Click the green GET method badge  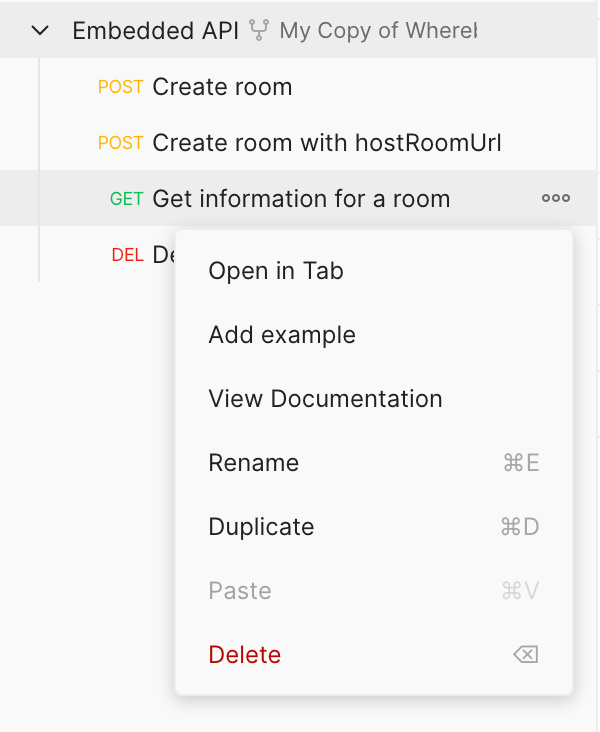click(x=126, y=199)
